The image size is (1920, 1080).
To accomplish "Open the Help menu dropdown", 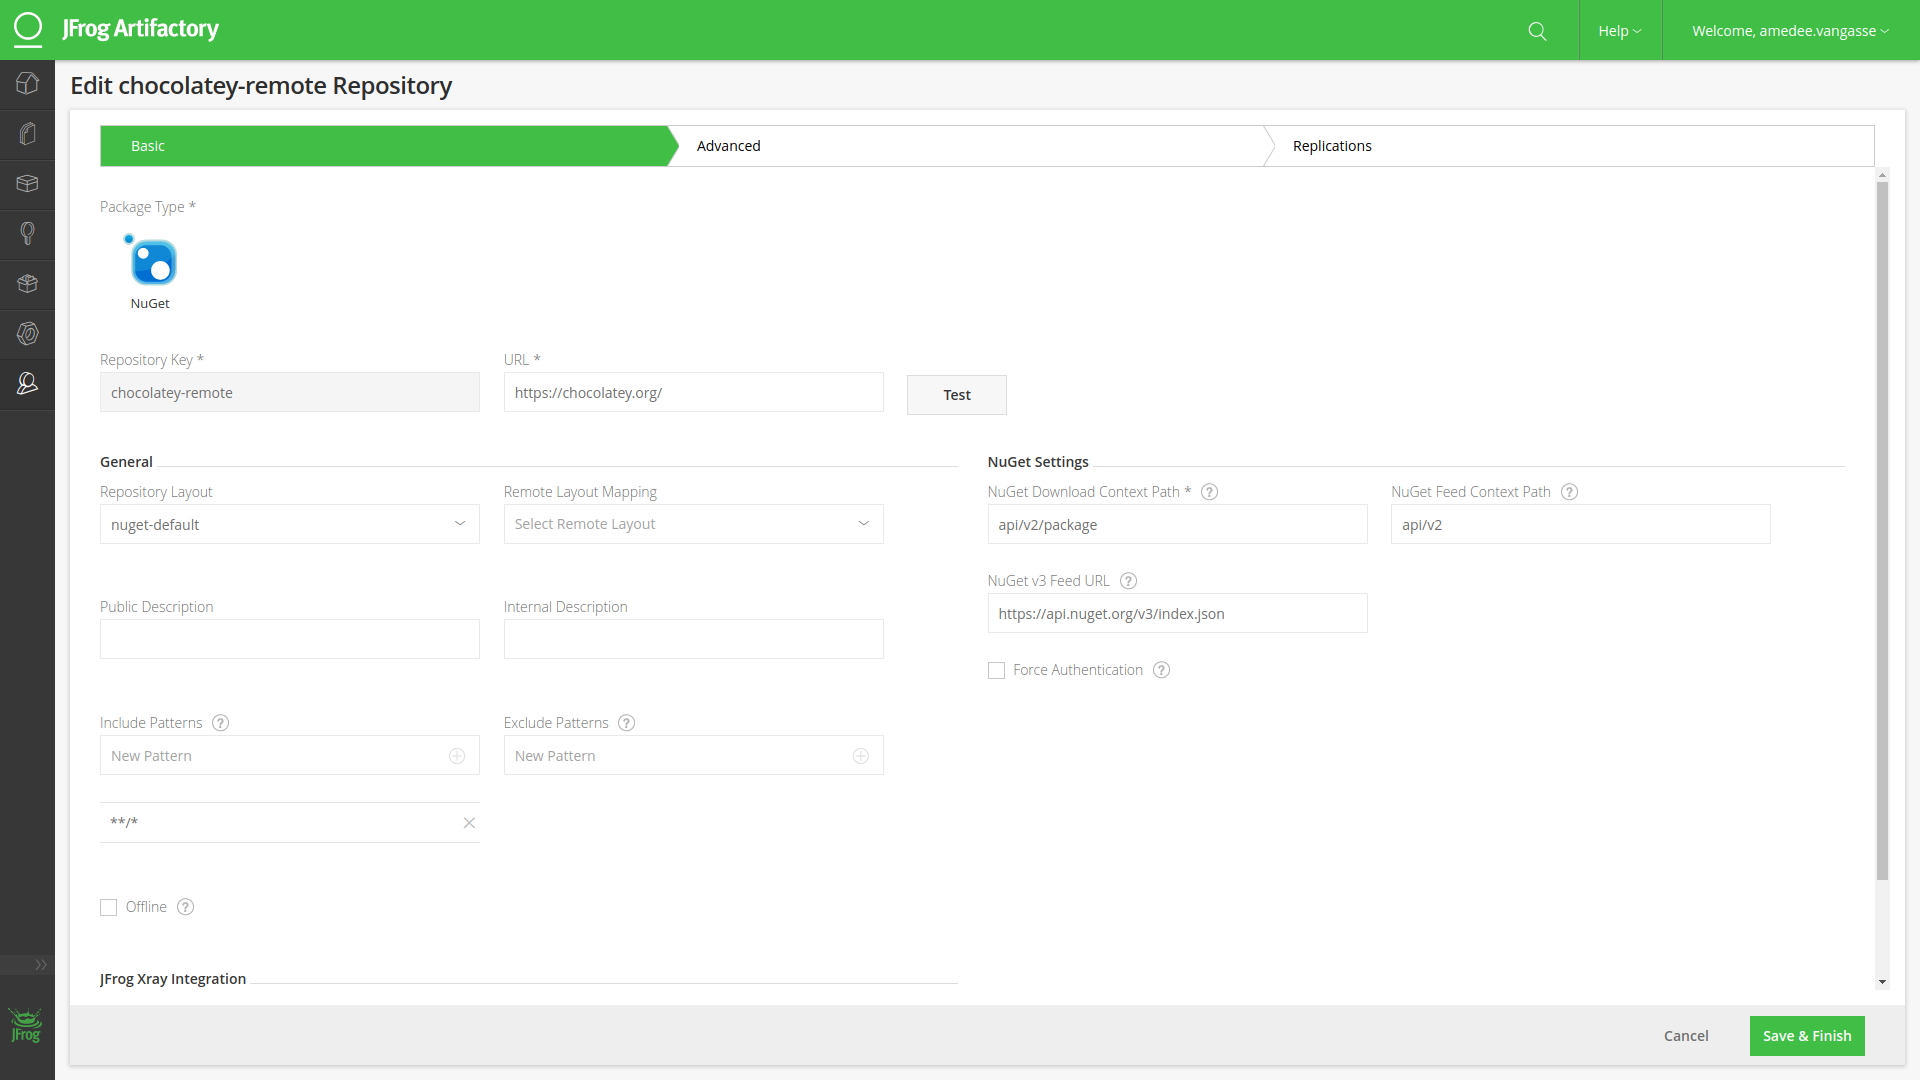I will 1620,31.
